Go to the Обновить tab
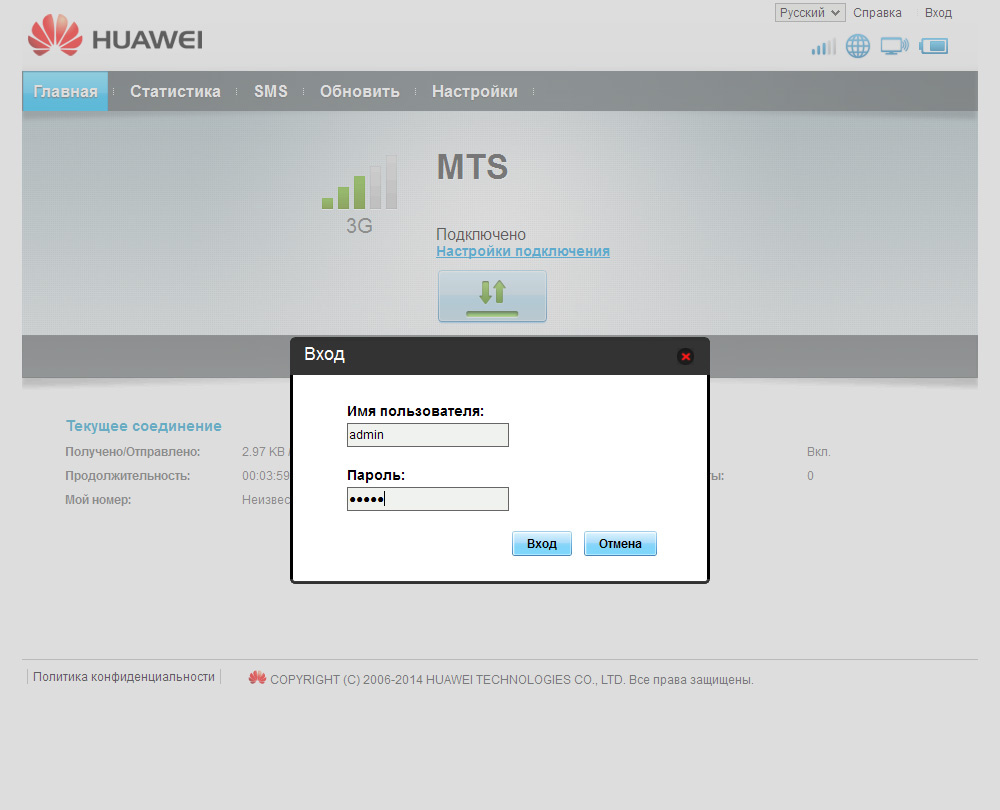Image resolution: width=1000 pixels, height=810 pixels. click(360, 91)
